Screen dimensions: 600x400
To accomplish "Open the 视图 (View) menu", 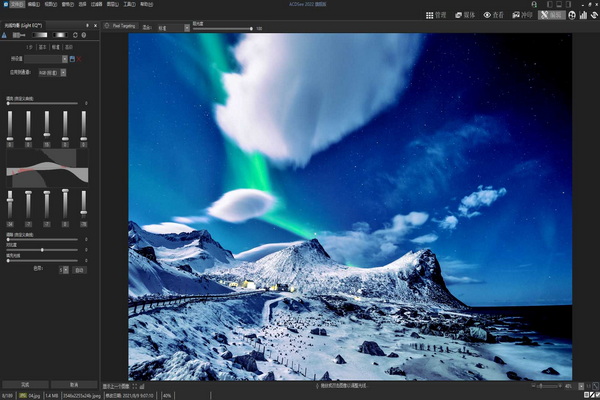I will coord(51,5).
